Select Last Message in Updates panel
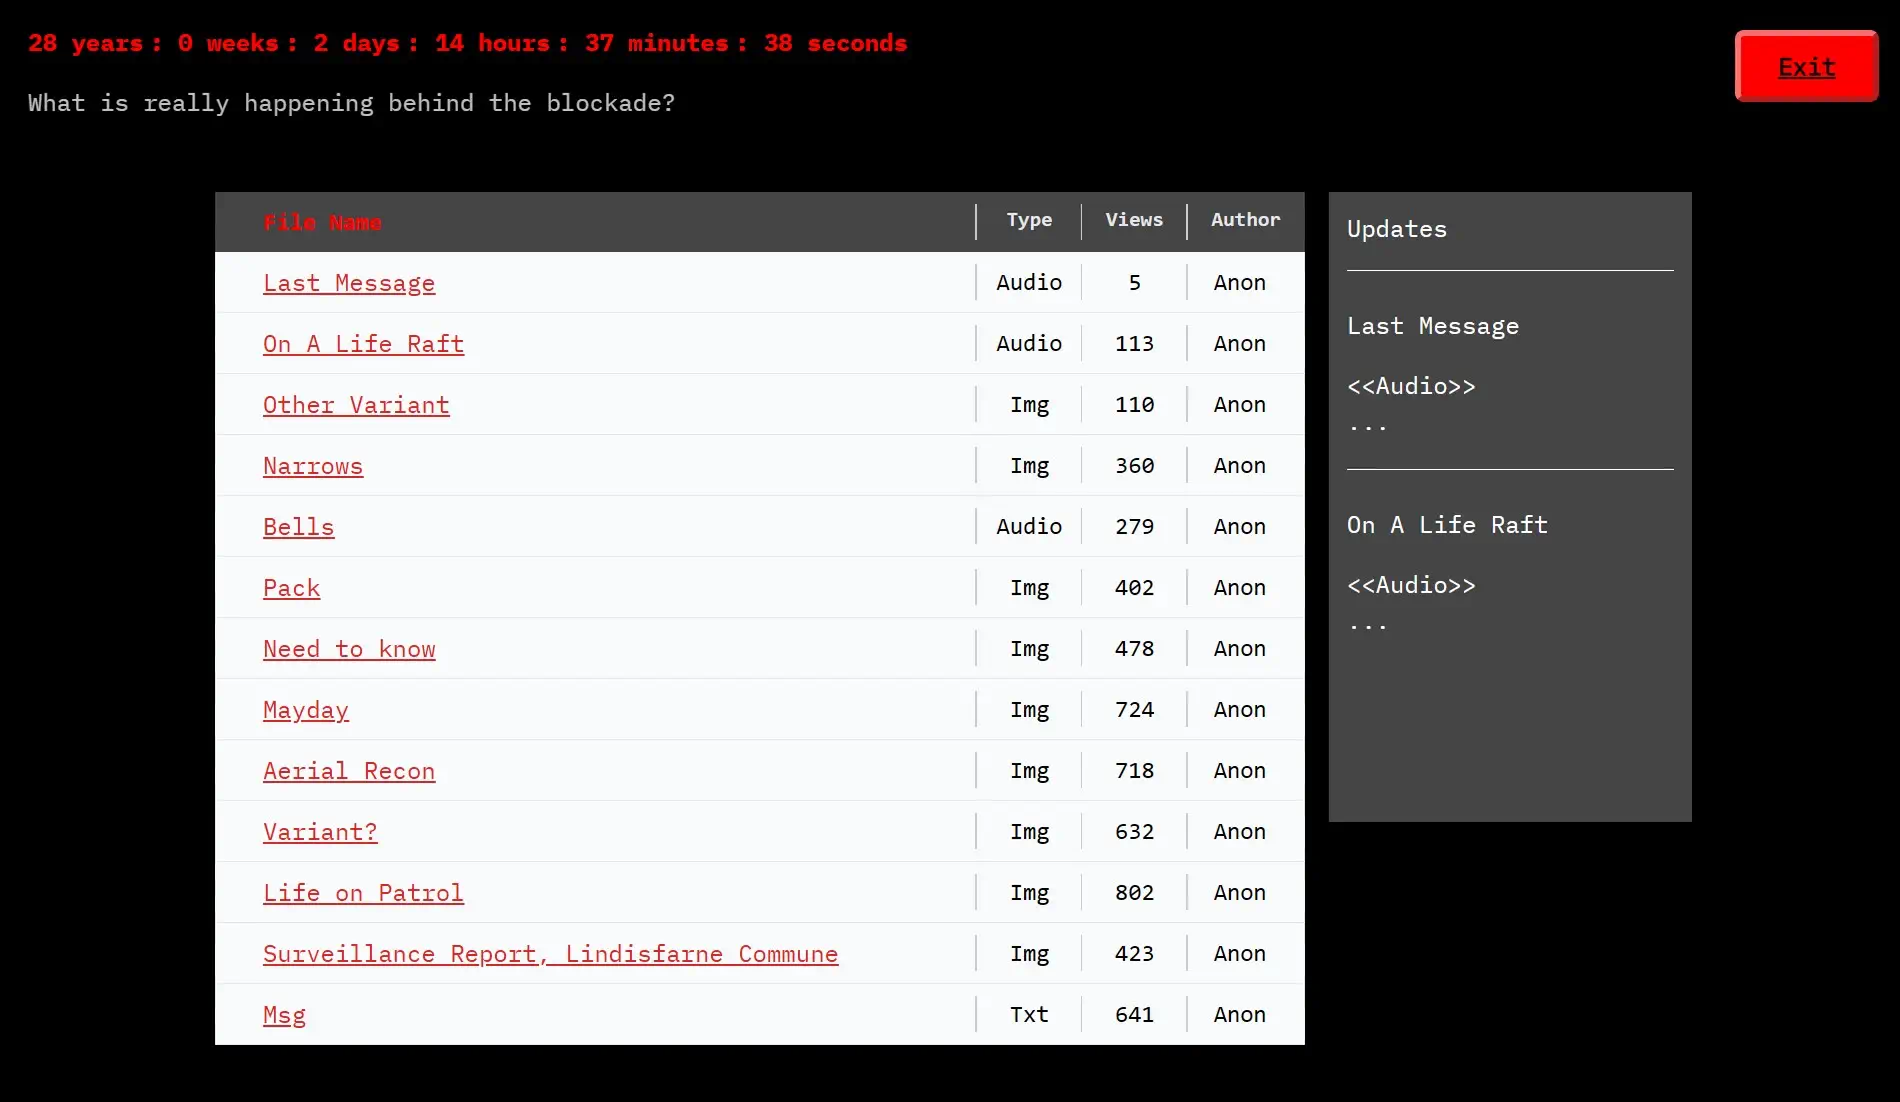The height and width of the screenshot is (1102, 1900). [x=1432, y=326]
